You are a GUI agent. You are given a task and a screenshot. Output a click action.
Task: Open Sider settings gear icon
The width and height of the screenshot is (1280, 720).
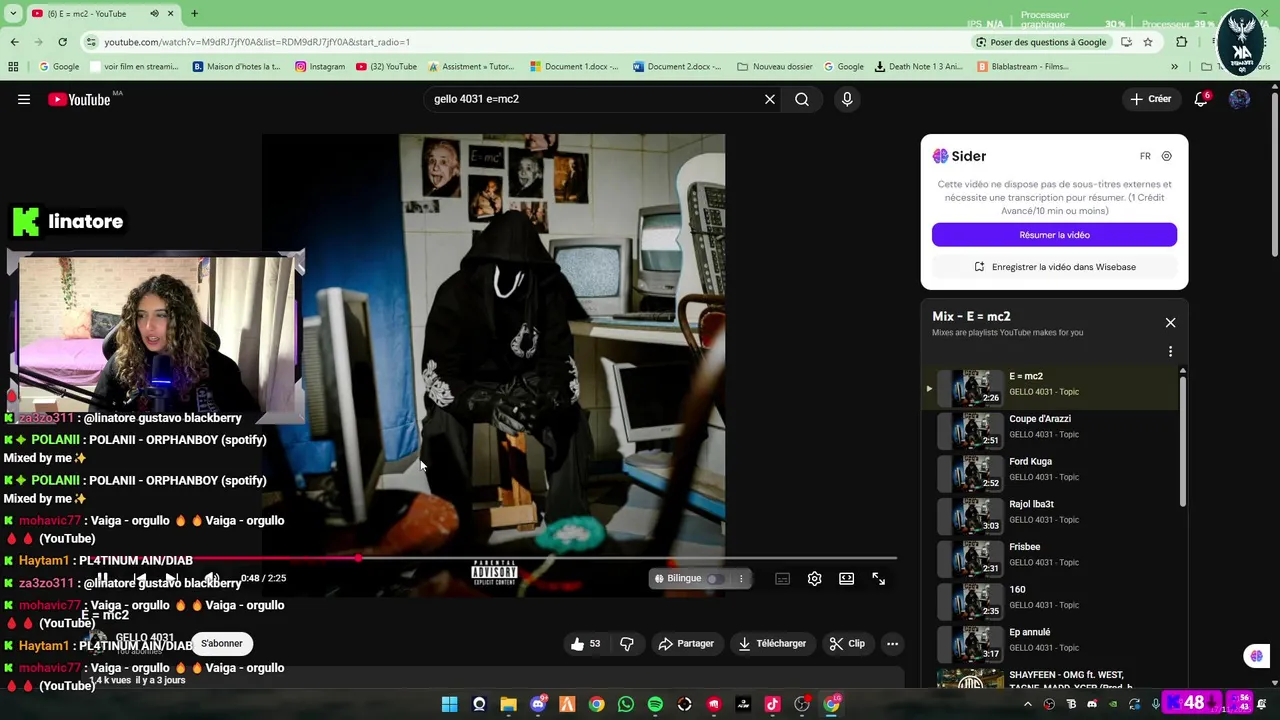(1167, 156)
